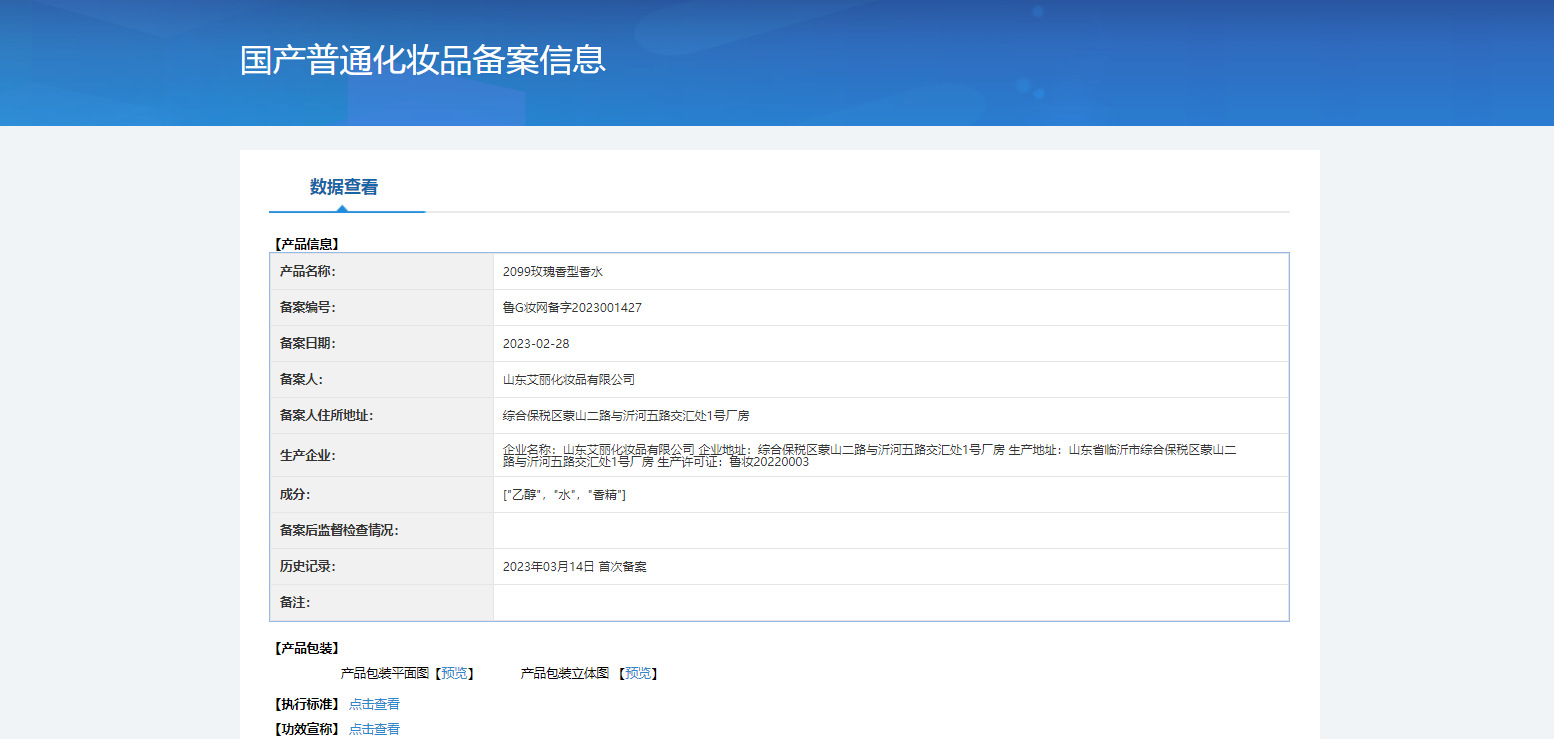Select the product name 2099玫瑰香型香水
Screen dimensions: 1554x739
(553, 272)
